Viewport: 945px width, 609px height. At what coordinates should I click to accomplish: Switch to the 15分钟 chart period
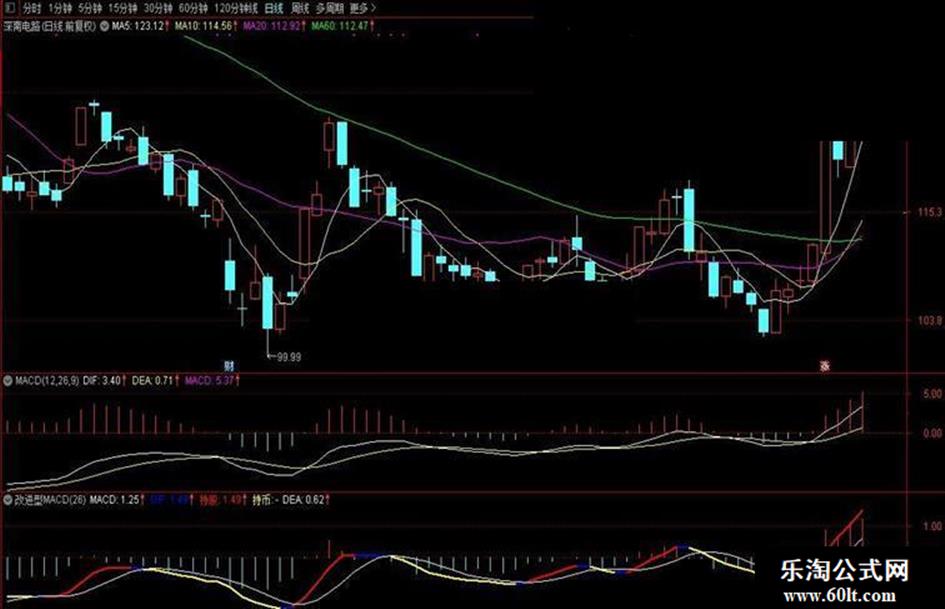click(x=122, y=8)
